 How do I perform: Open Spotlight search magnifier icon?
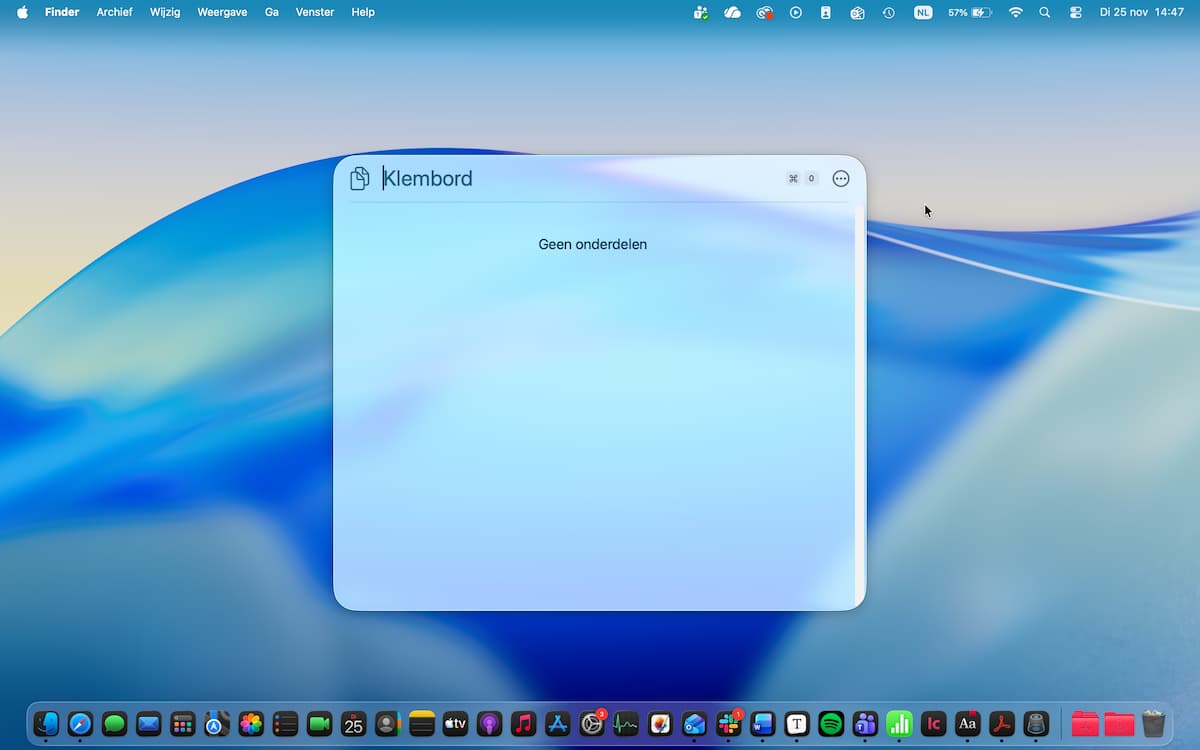(1045, 12)
